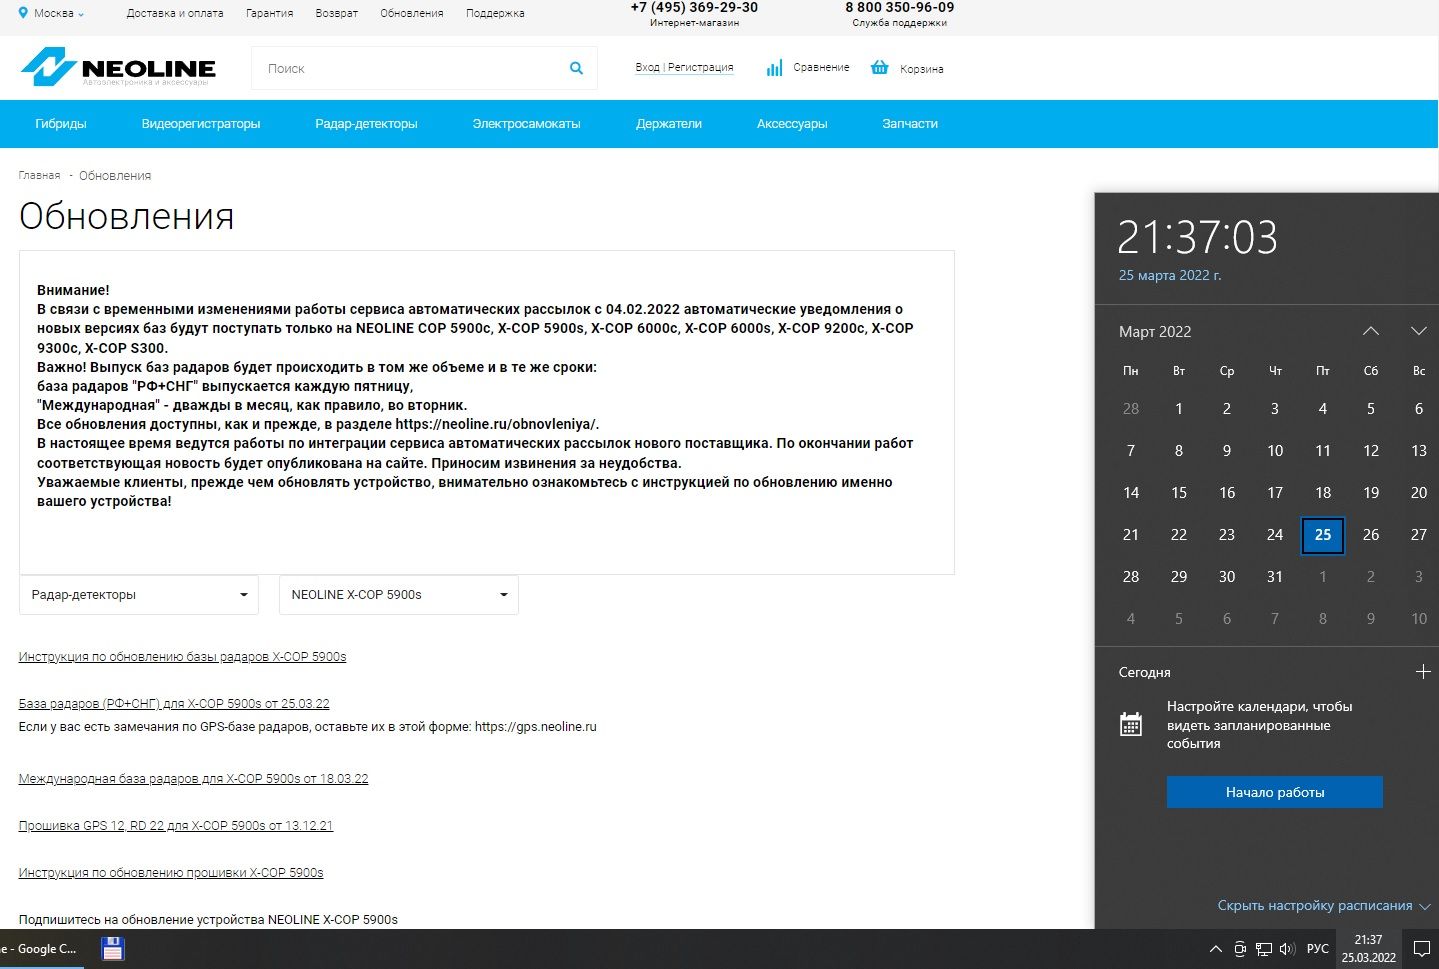Viewport: 1439px width, 969px height.
Task: Go to next month with down arrow
Action: (1418, 331)
